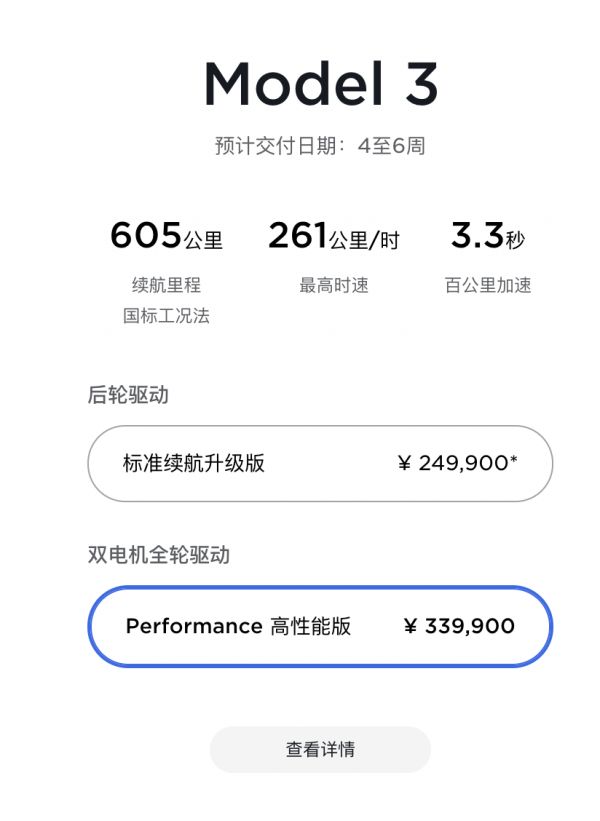Click the ¥ 339,900 price
Screen dimensions: 600x821
tap(459, 626)
